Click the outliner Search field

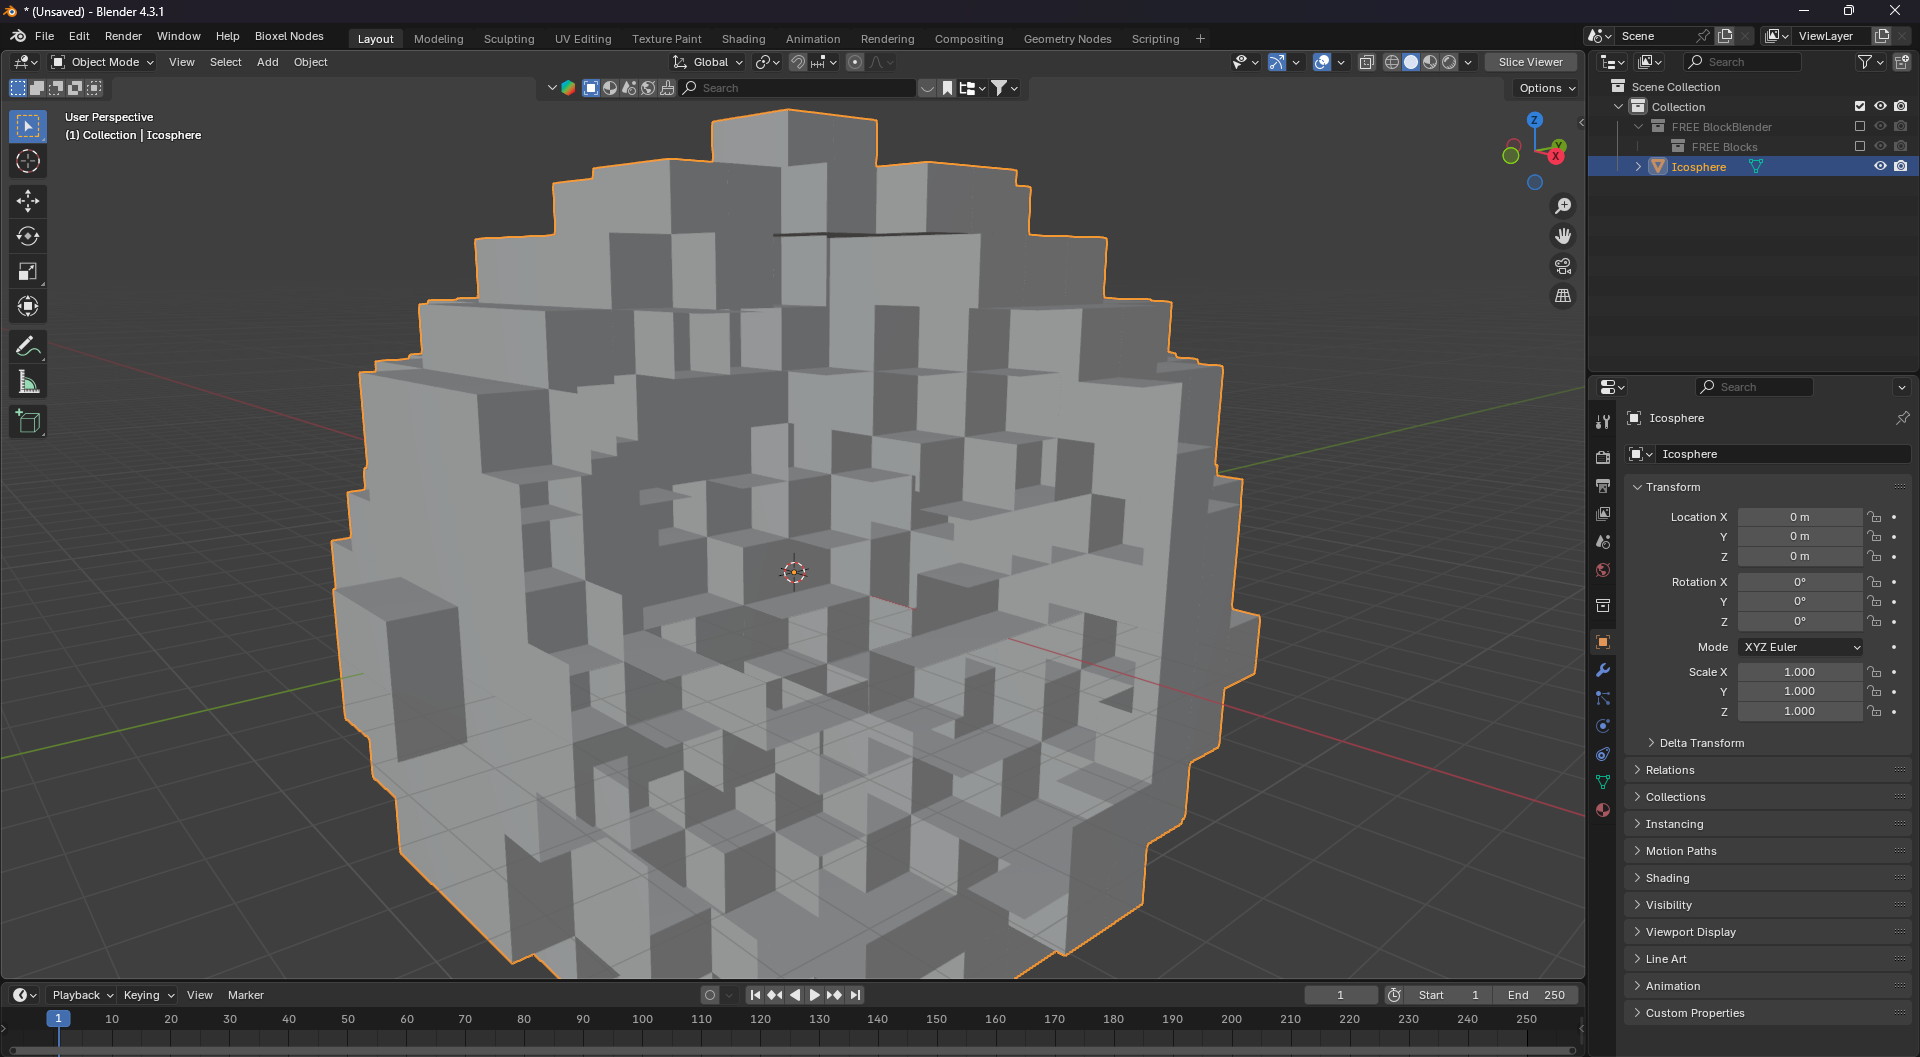pyautogui.click(x=1743, y=62)
